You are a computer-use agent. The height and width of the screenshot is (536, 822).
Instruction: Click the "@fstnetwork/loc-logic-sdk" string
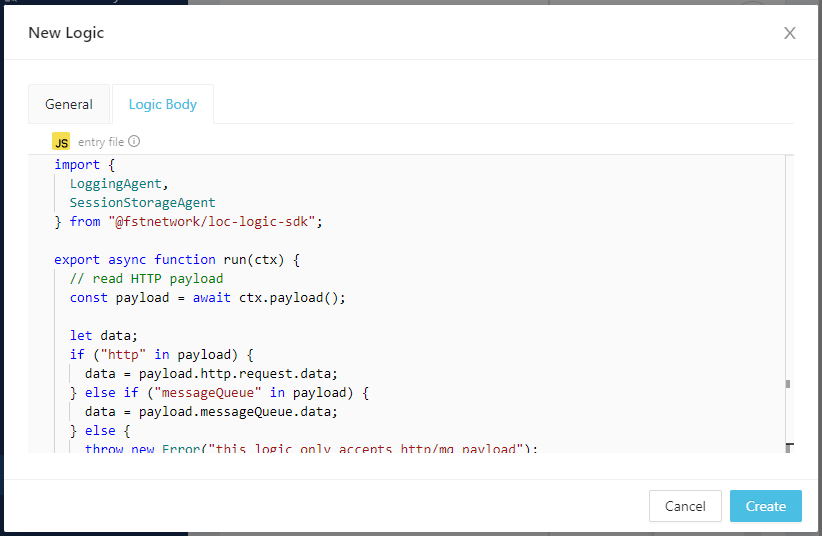tap(214, 222)
